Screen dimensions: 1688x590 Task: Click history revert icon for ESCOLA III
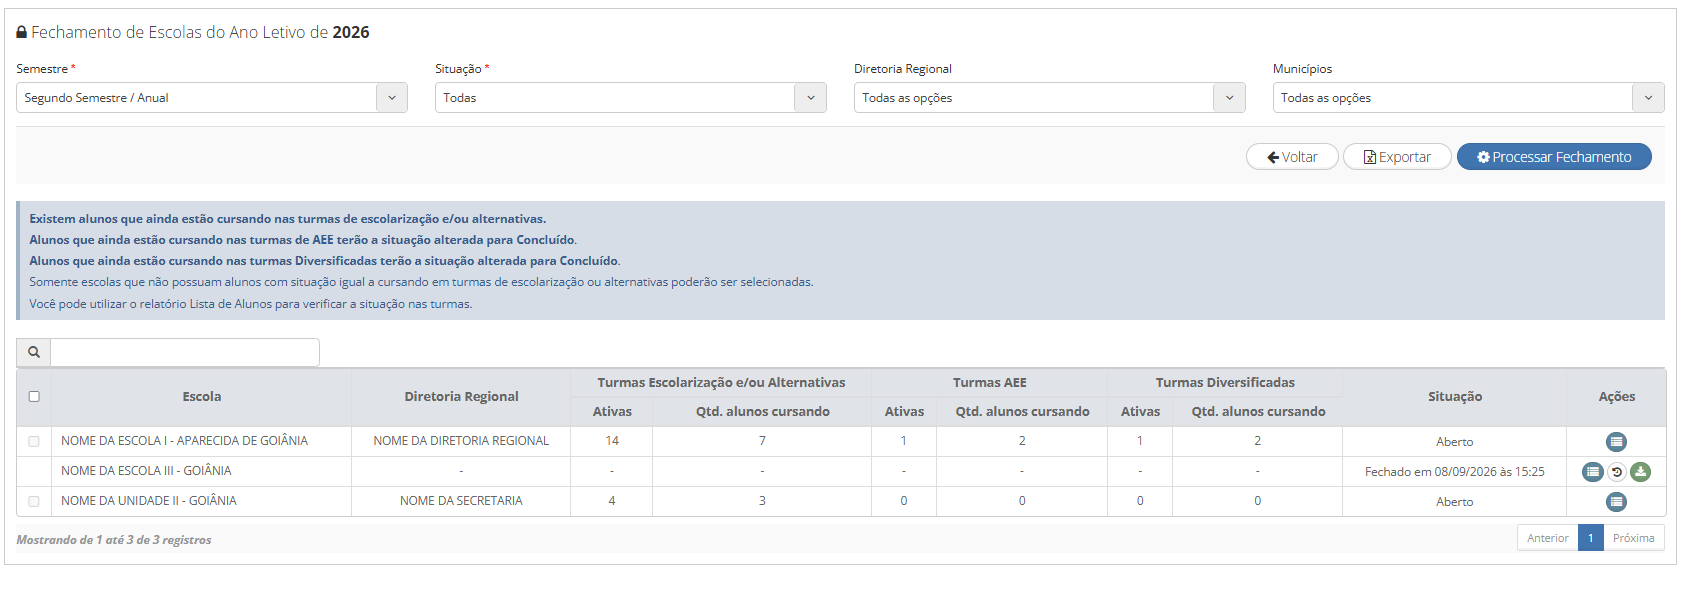point(1617,472)
